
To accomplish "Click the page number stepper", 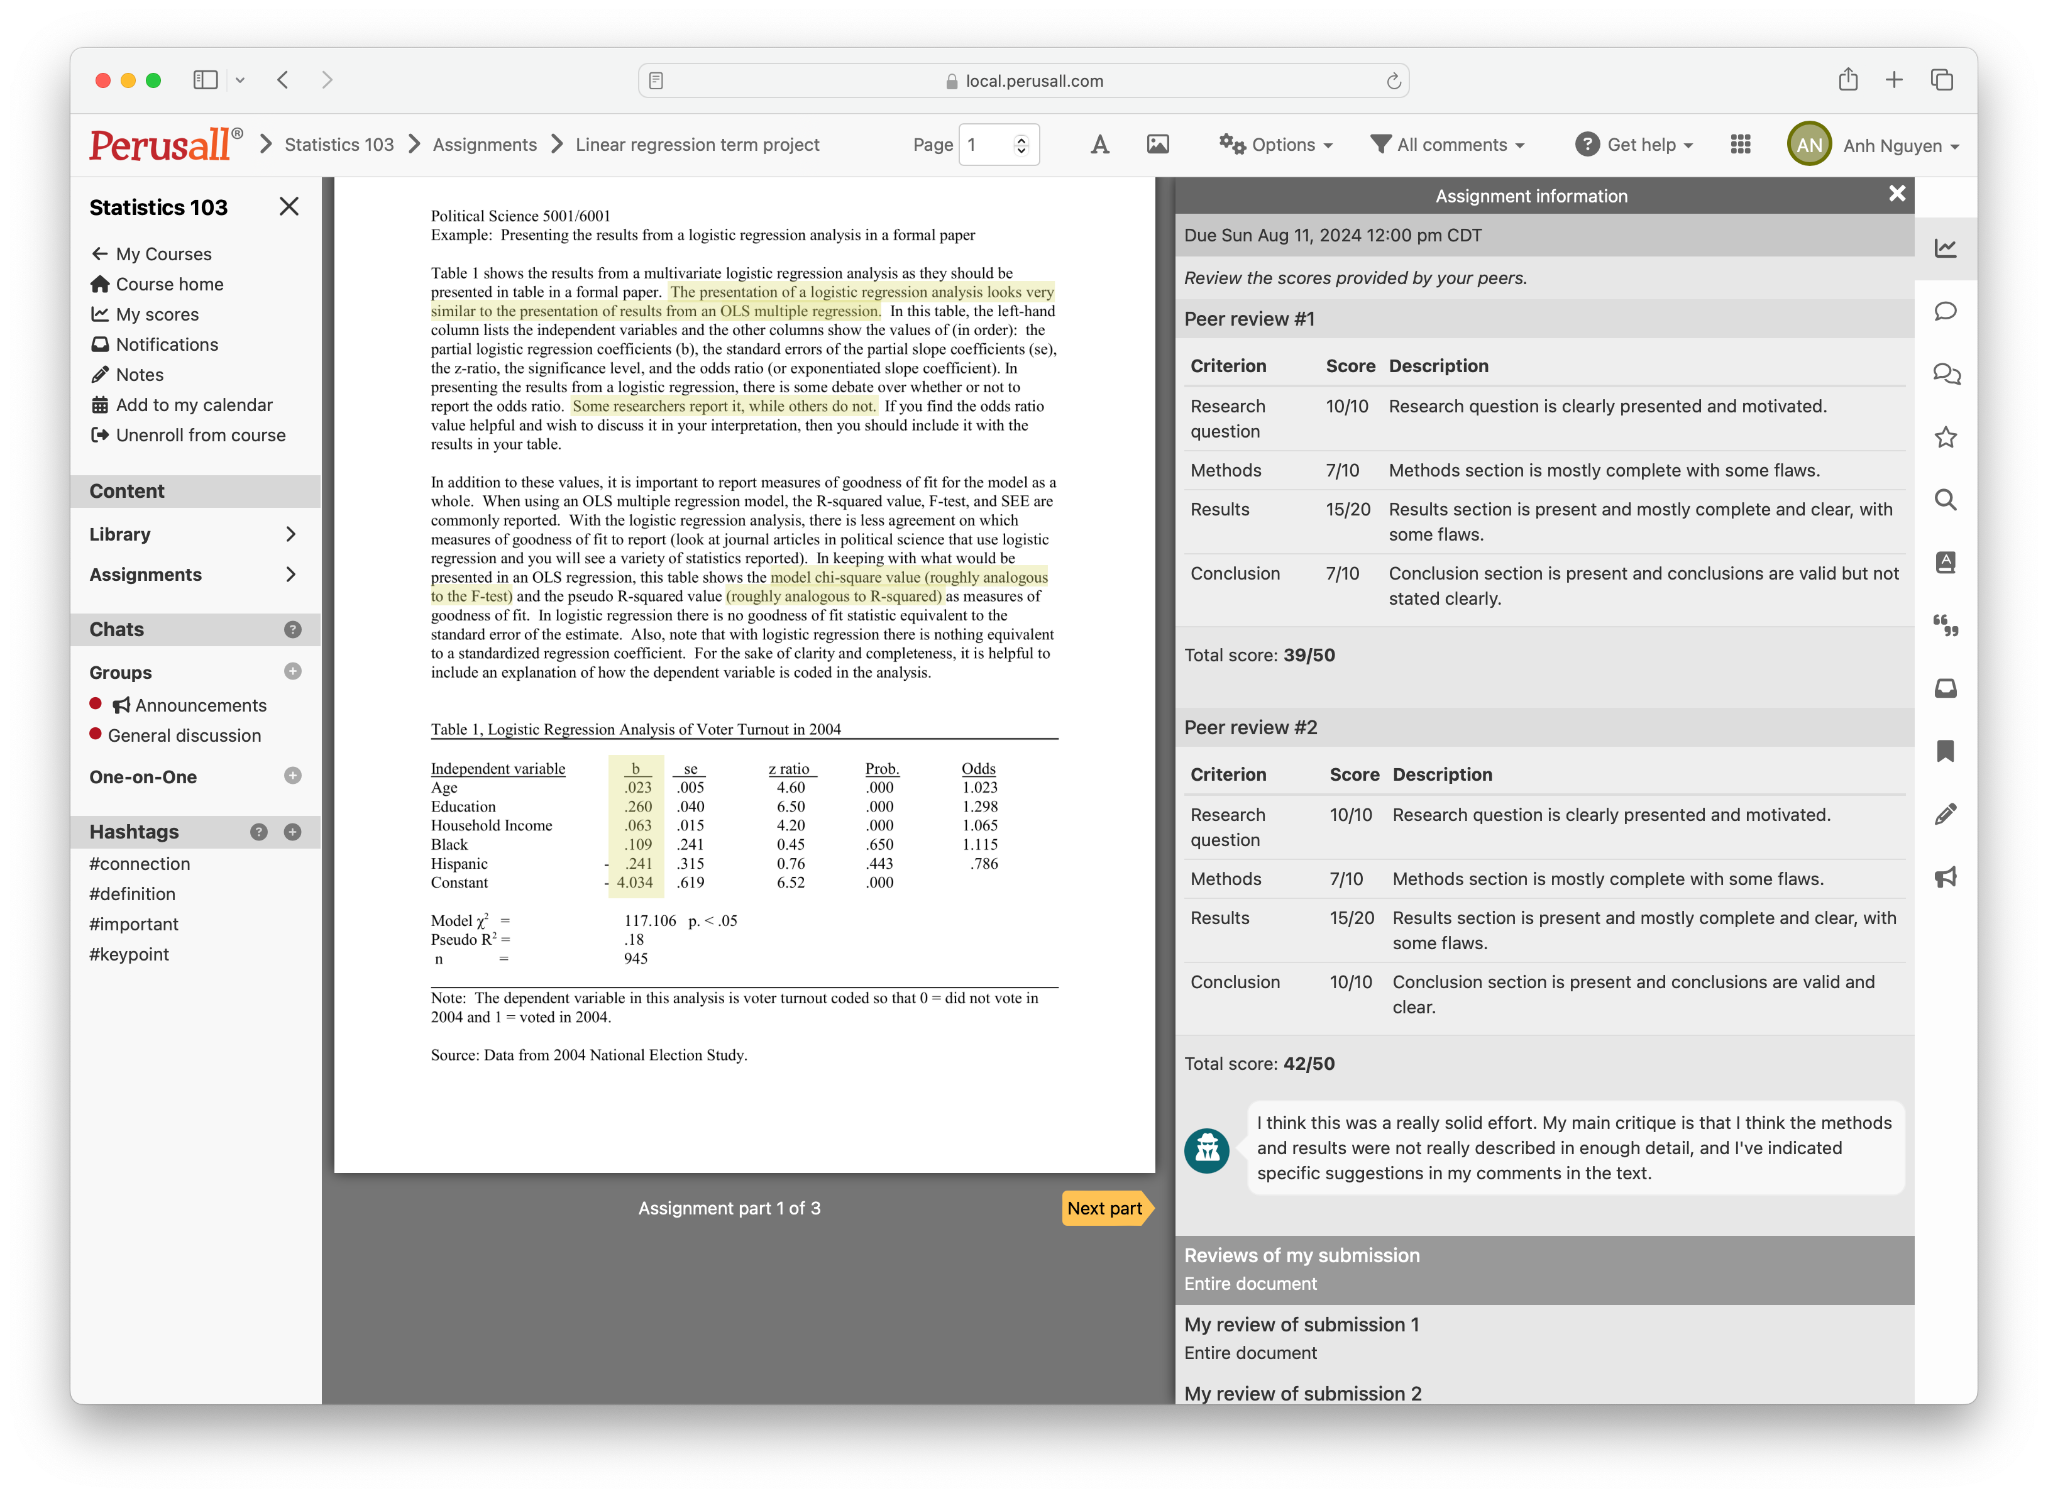I will [x=1021, y=144].
